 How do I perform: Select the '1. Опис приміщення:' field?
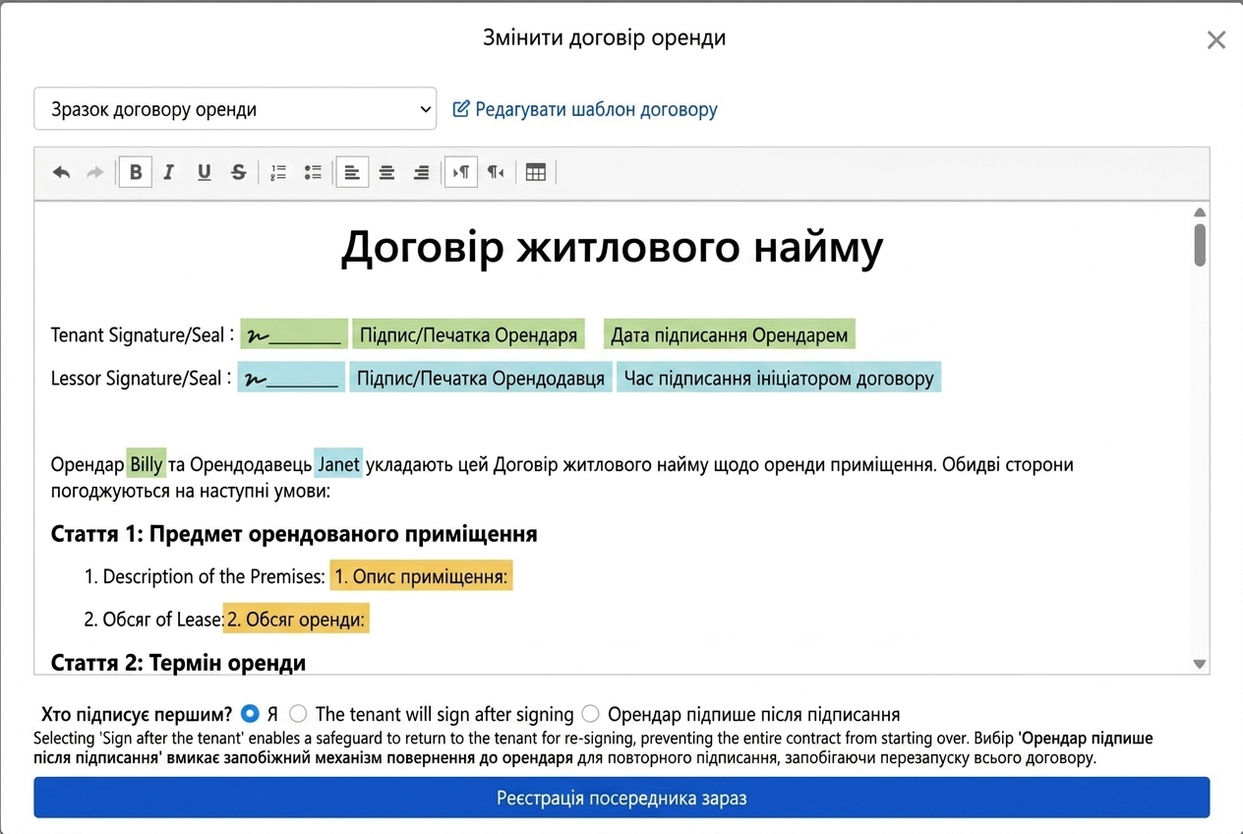[421, 576]
